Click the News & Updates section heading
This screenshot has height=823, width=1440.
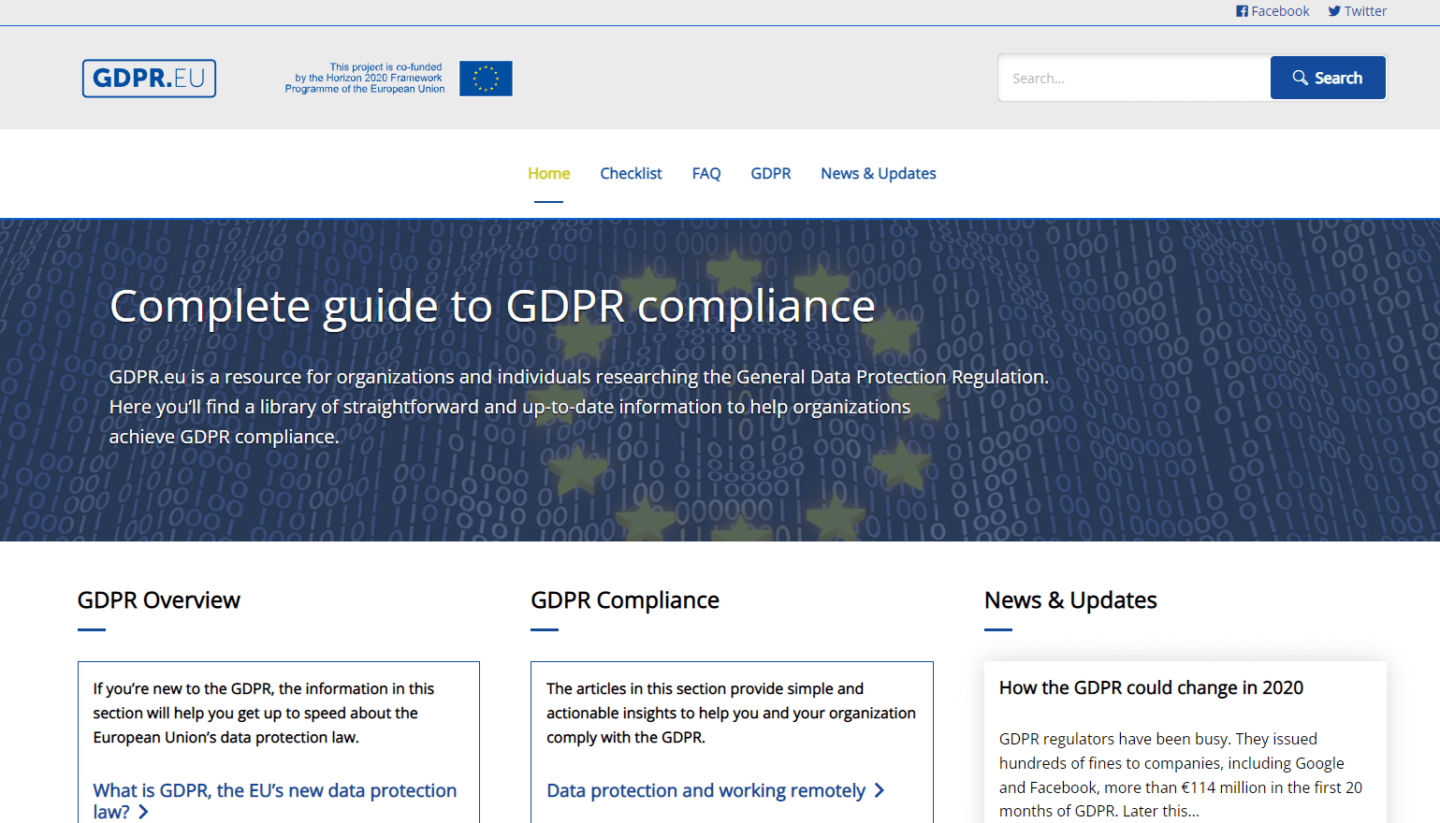[1070, 600]
